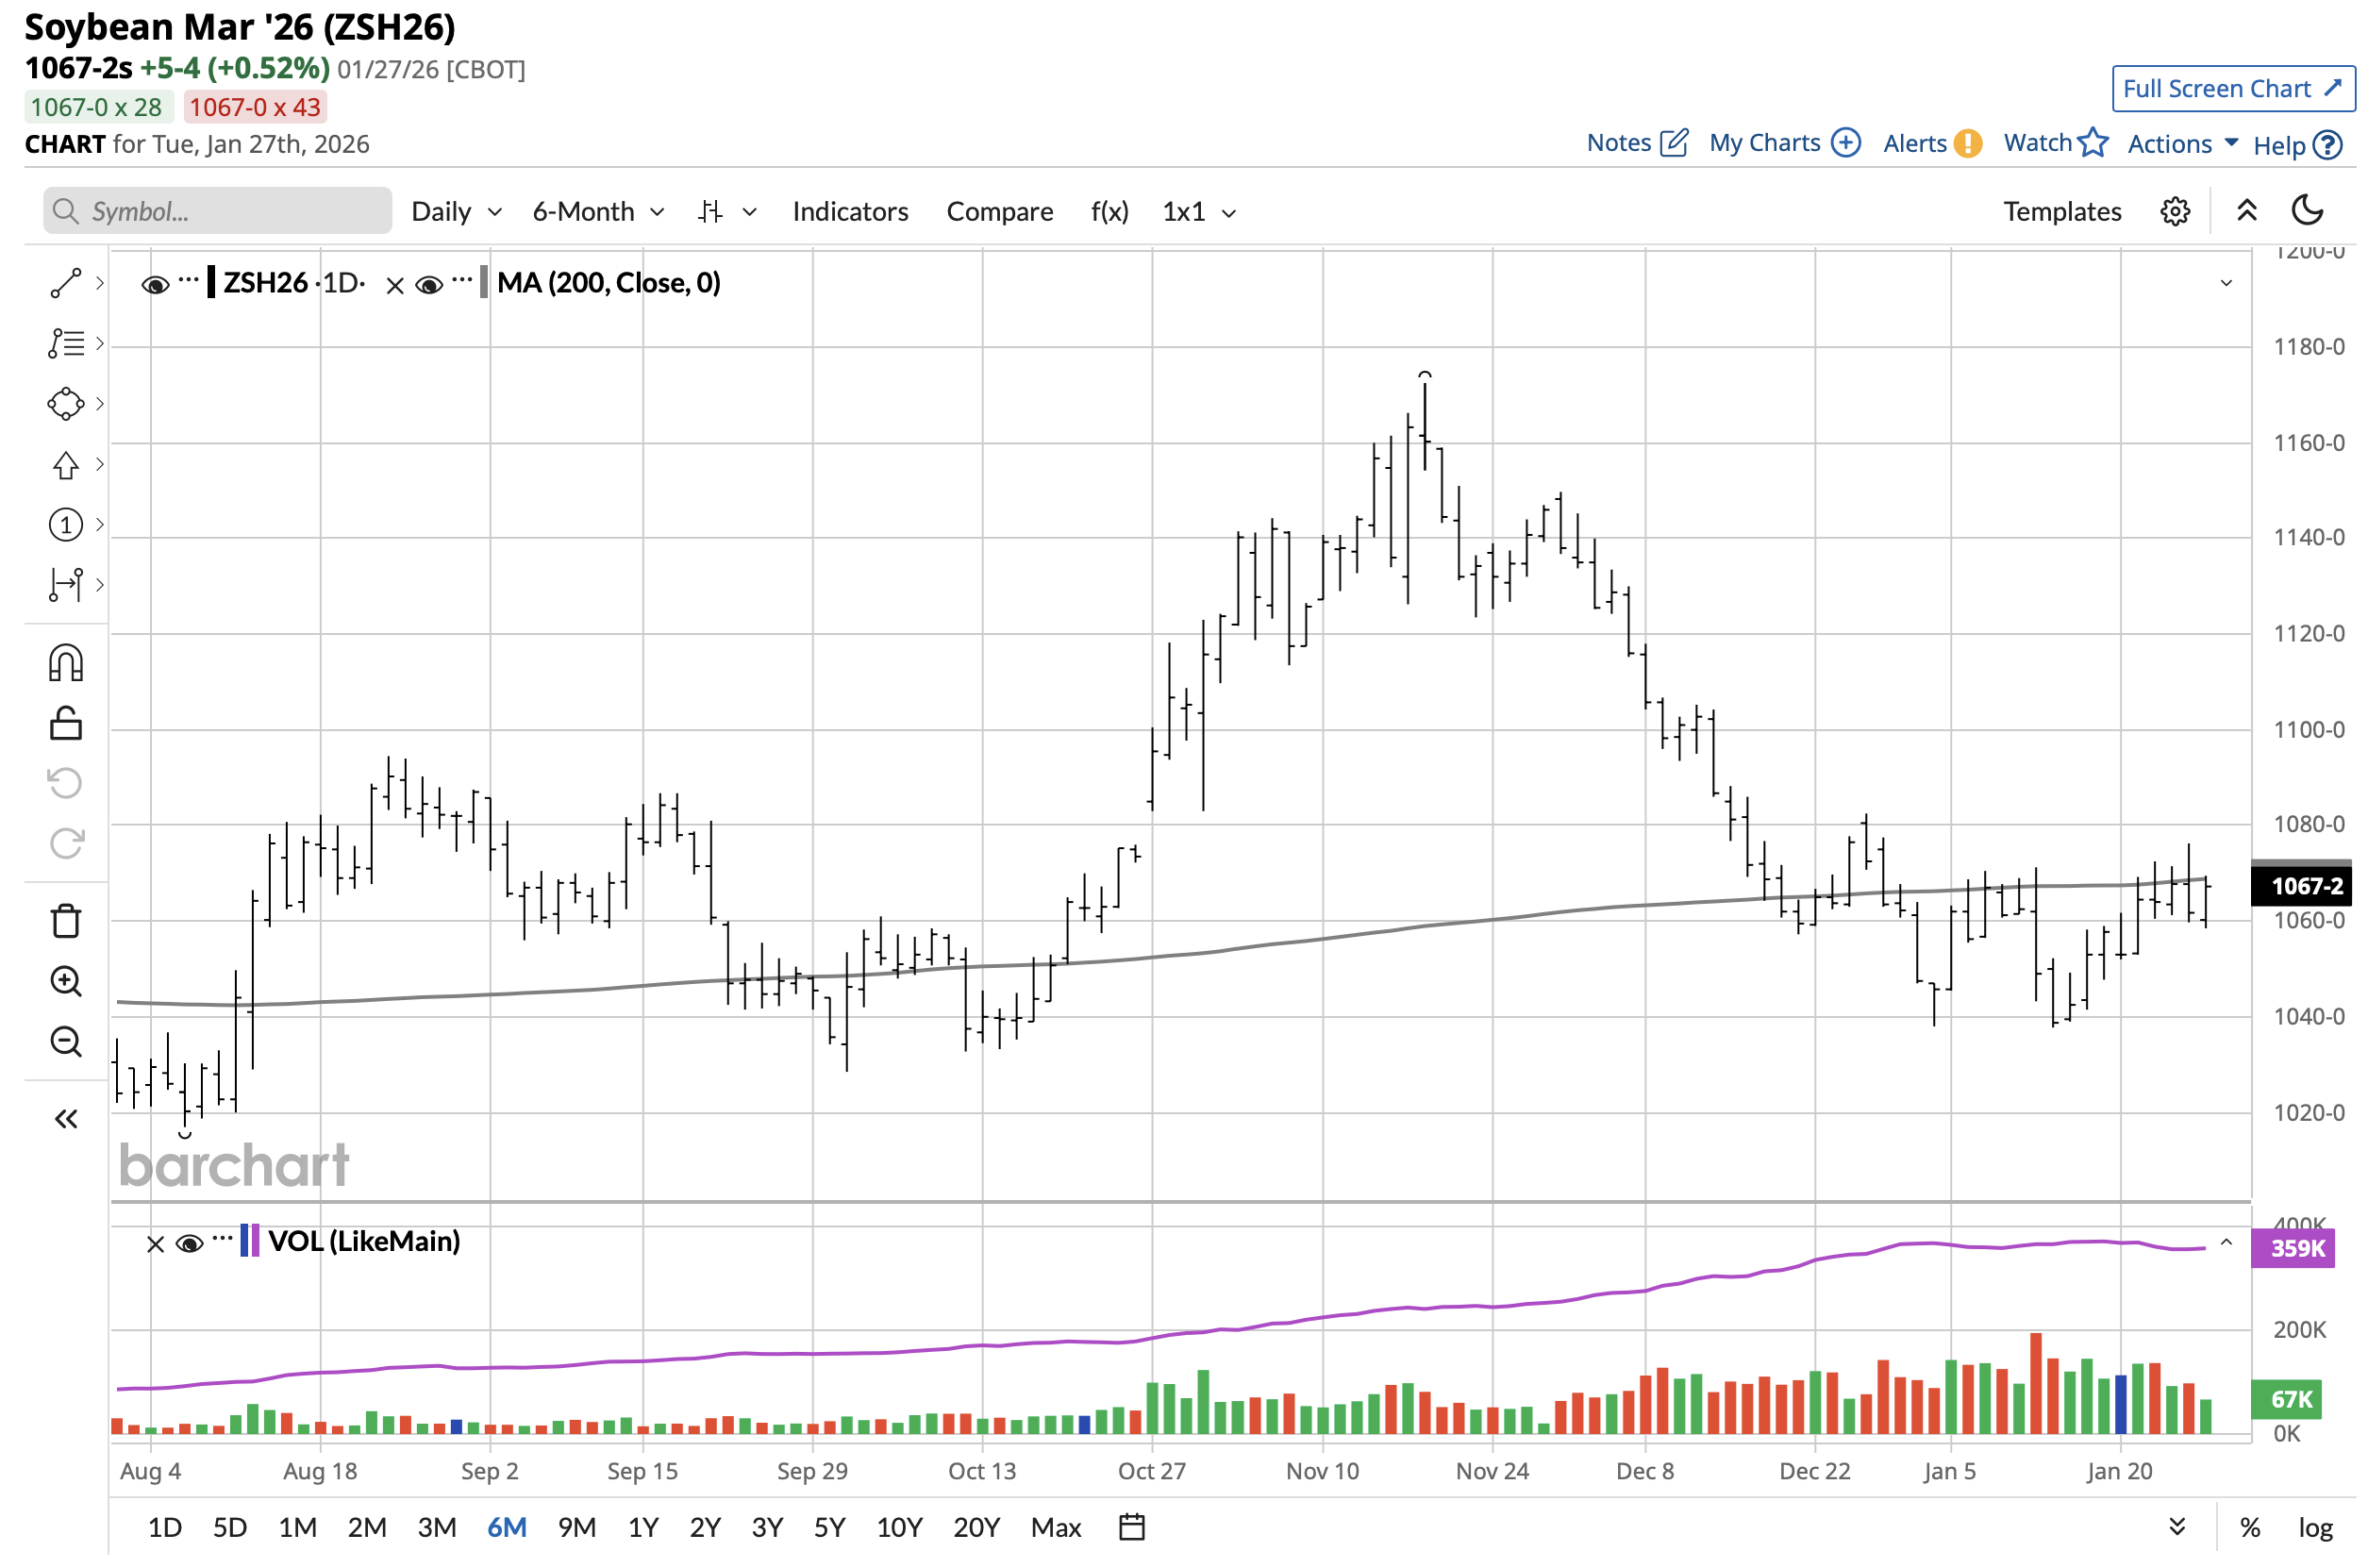Image resolution: width=2368 pixels, height=1568 pixels.
Task: Click the Symbol search field
Action: coord(217,212)
